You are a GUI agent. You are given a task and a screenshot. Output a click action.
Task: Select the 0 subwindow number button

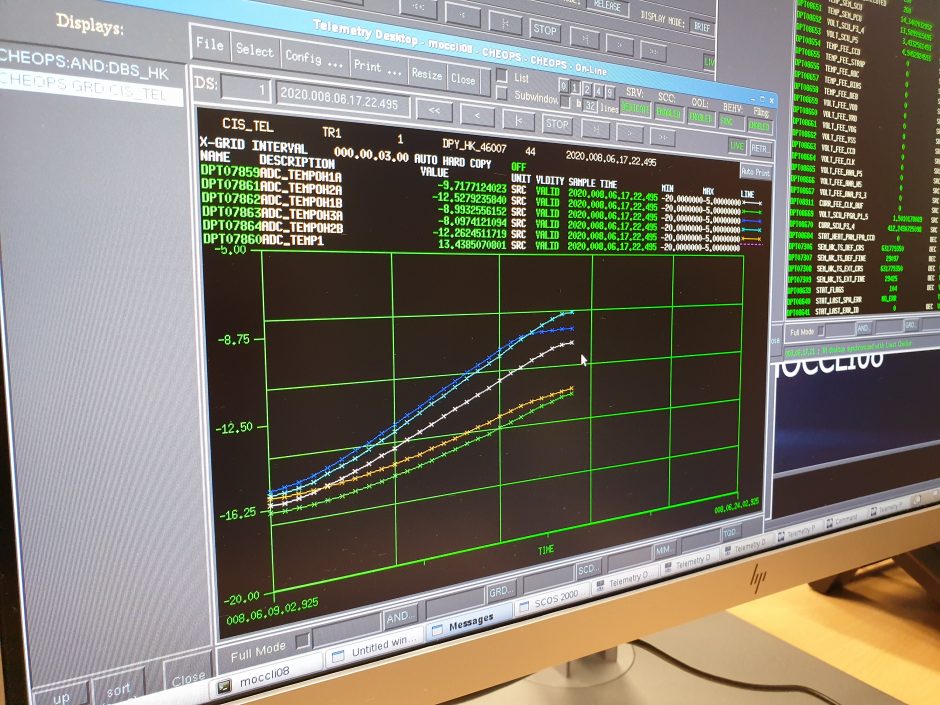tap(564, 86)
